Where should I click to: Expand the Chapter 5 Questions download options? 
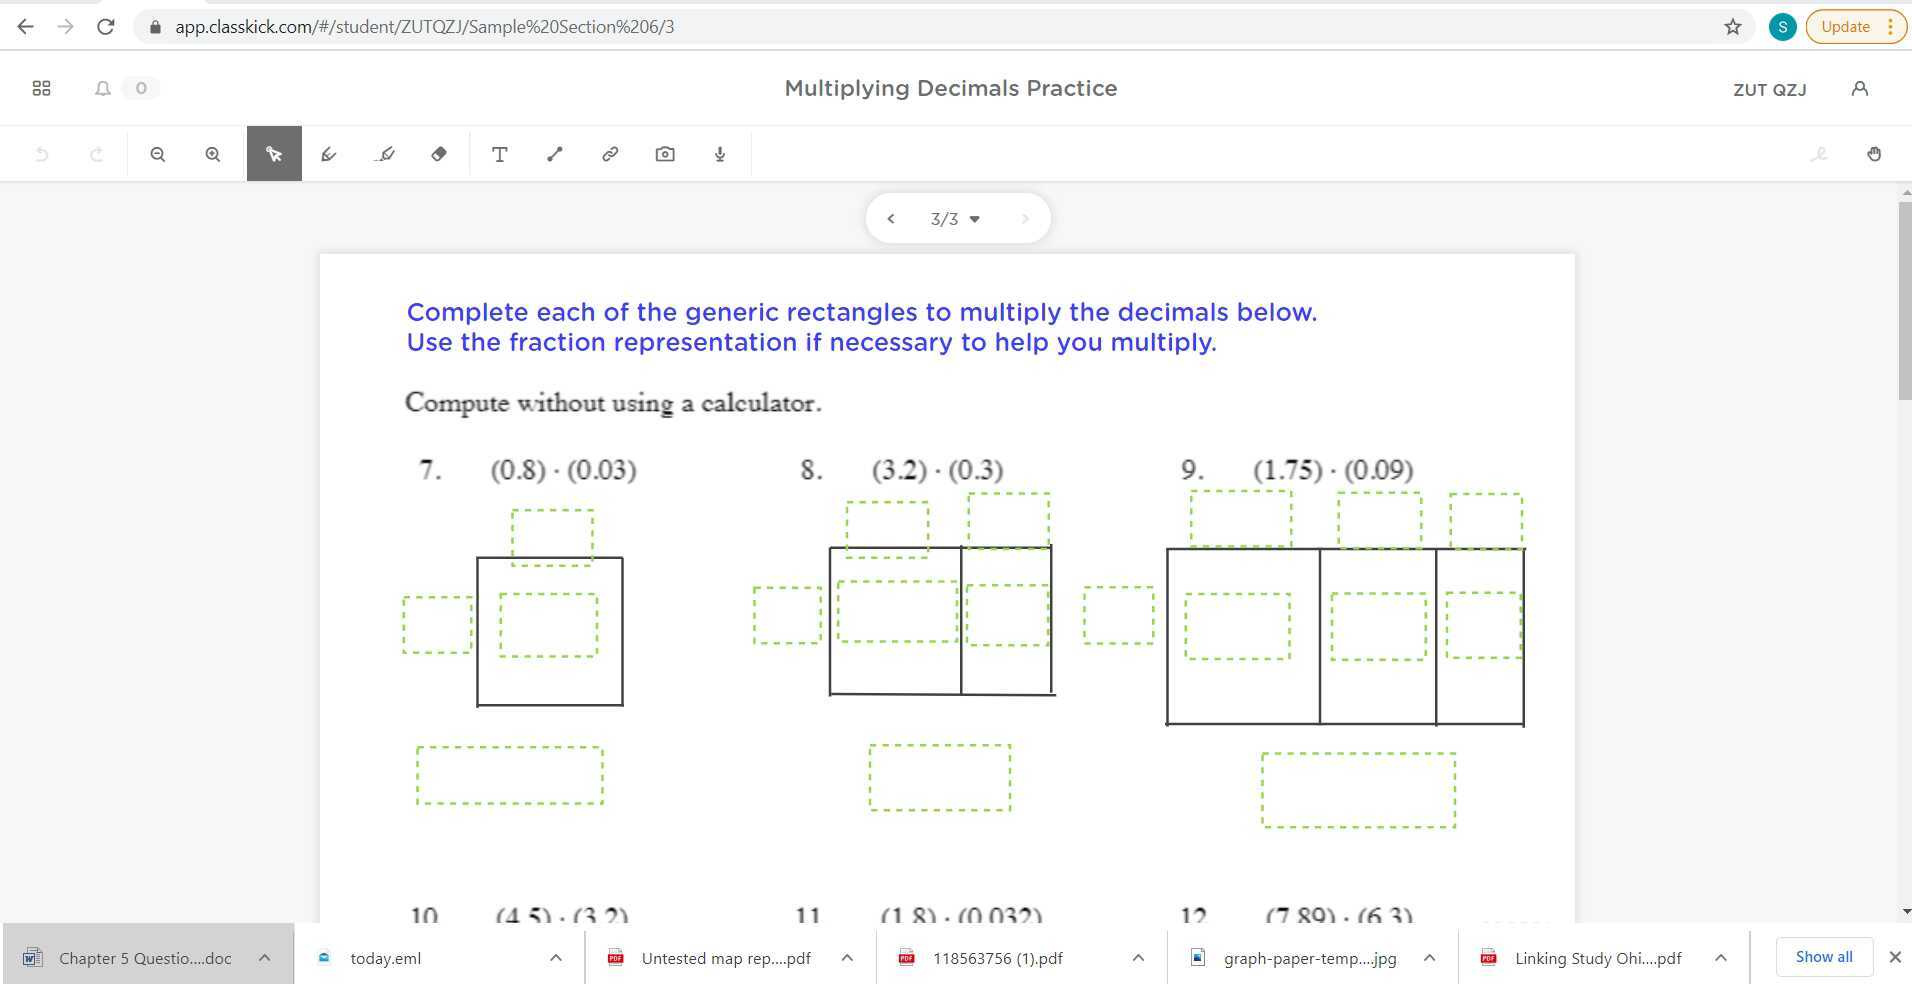[x=265, y=957]
